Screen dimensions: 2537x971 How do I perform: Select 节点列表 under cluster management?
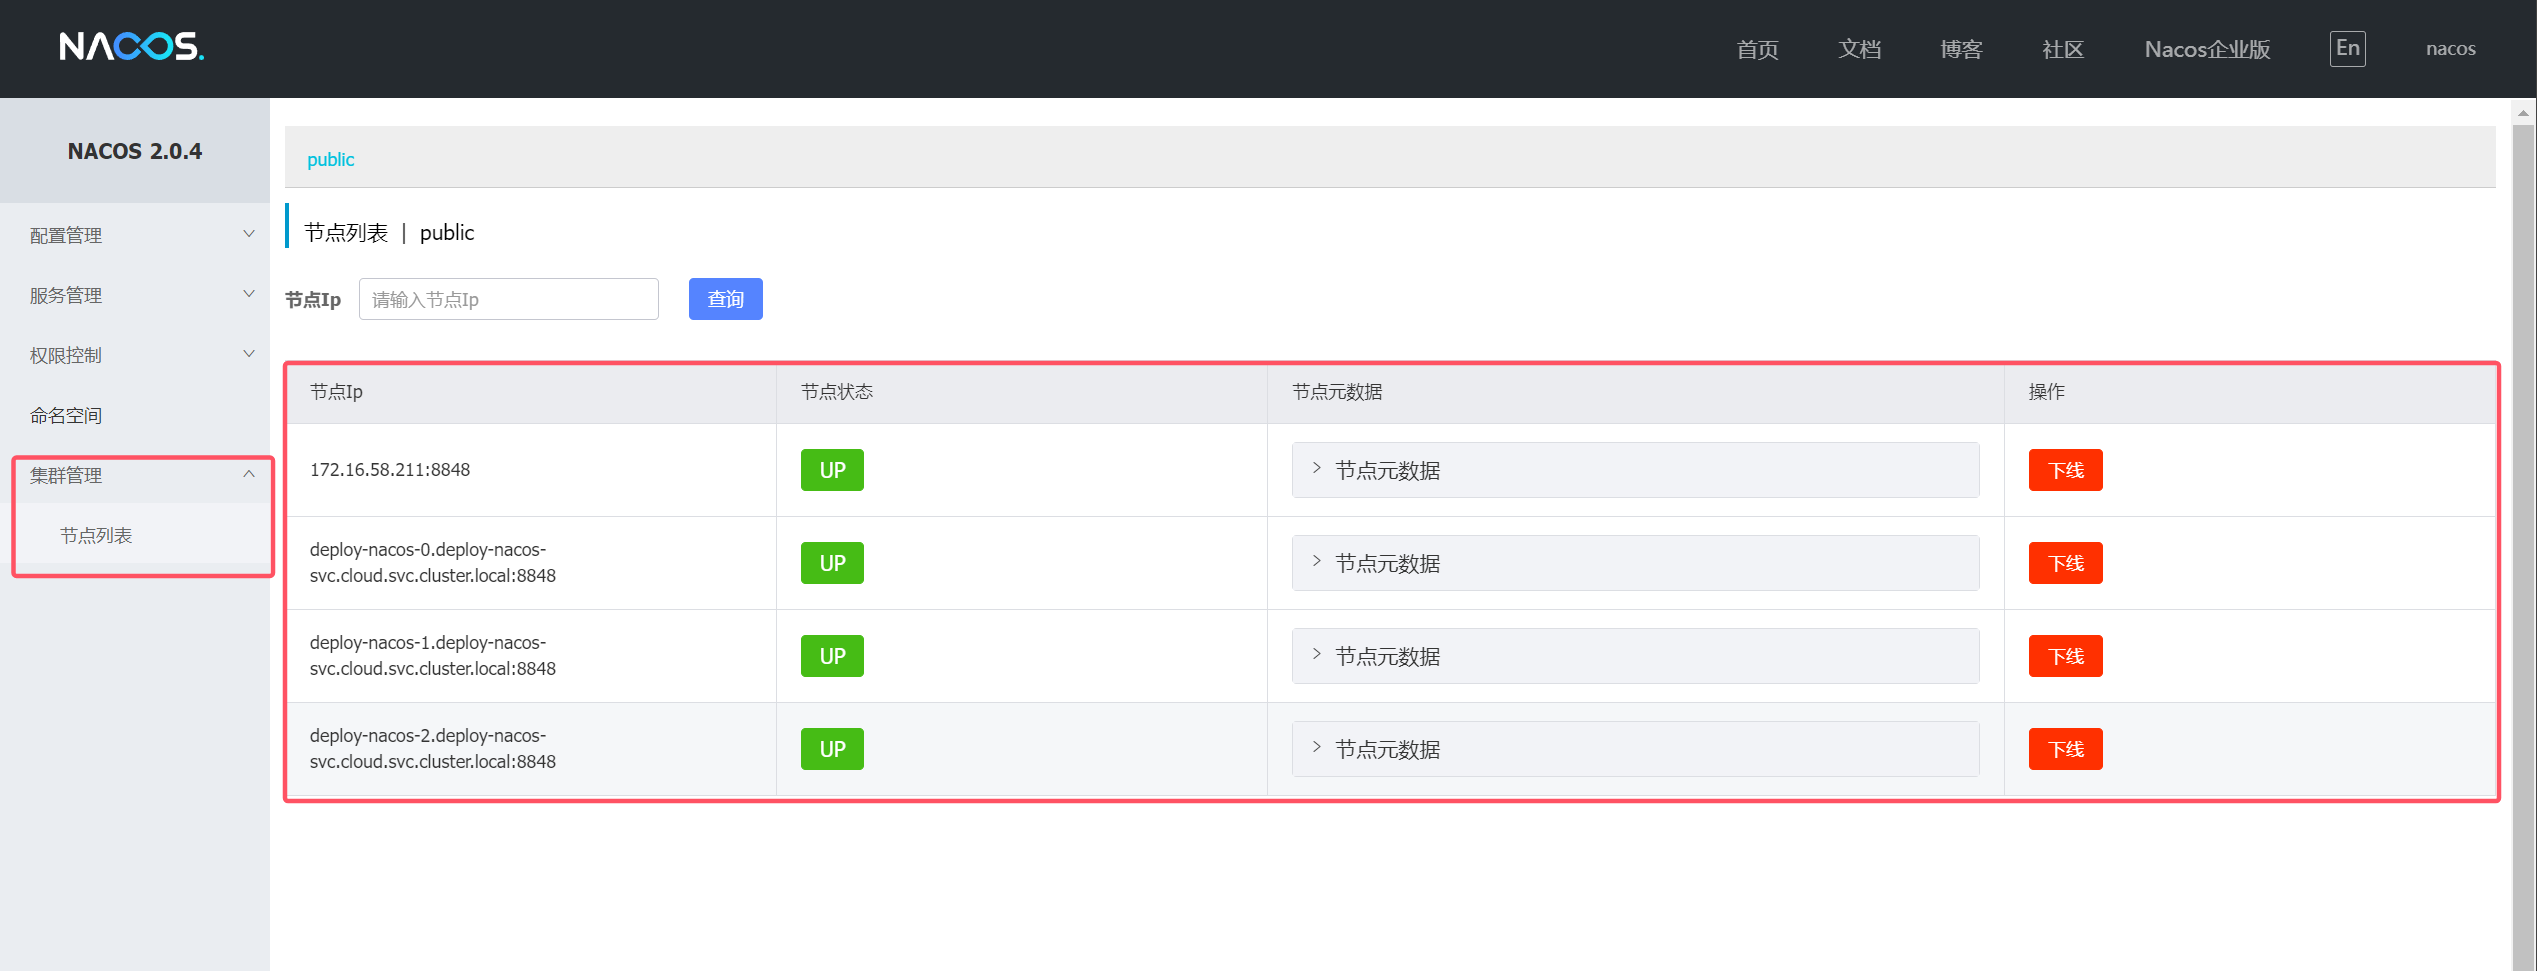tap(96, 535)
